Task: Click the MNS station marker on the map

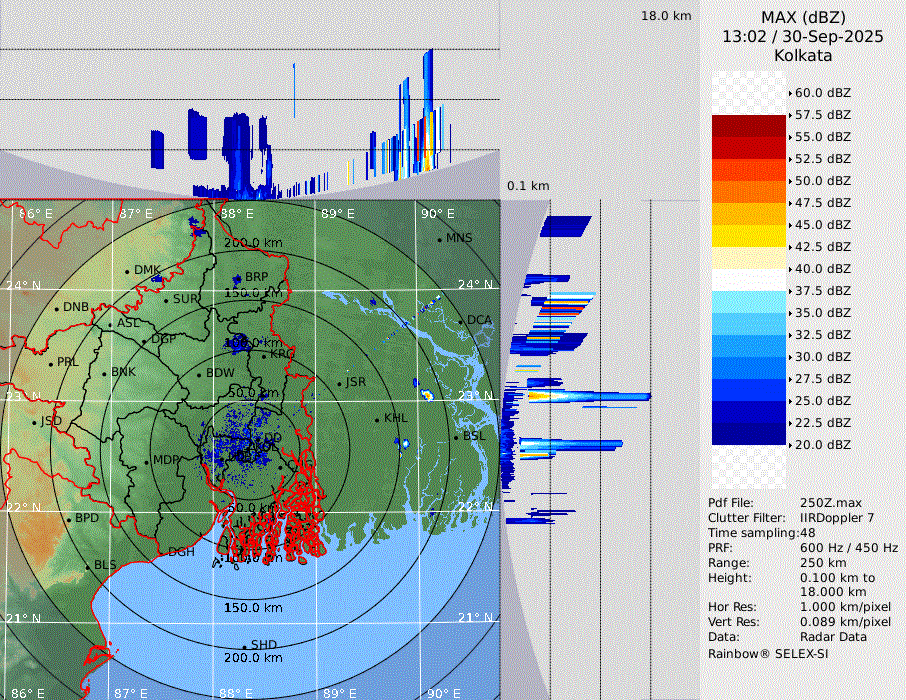Action: click(x=439, y=239)
